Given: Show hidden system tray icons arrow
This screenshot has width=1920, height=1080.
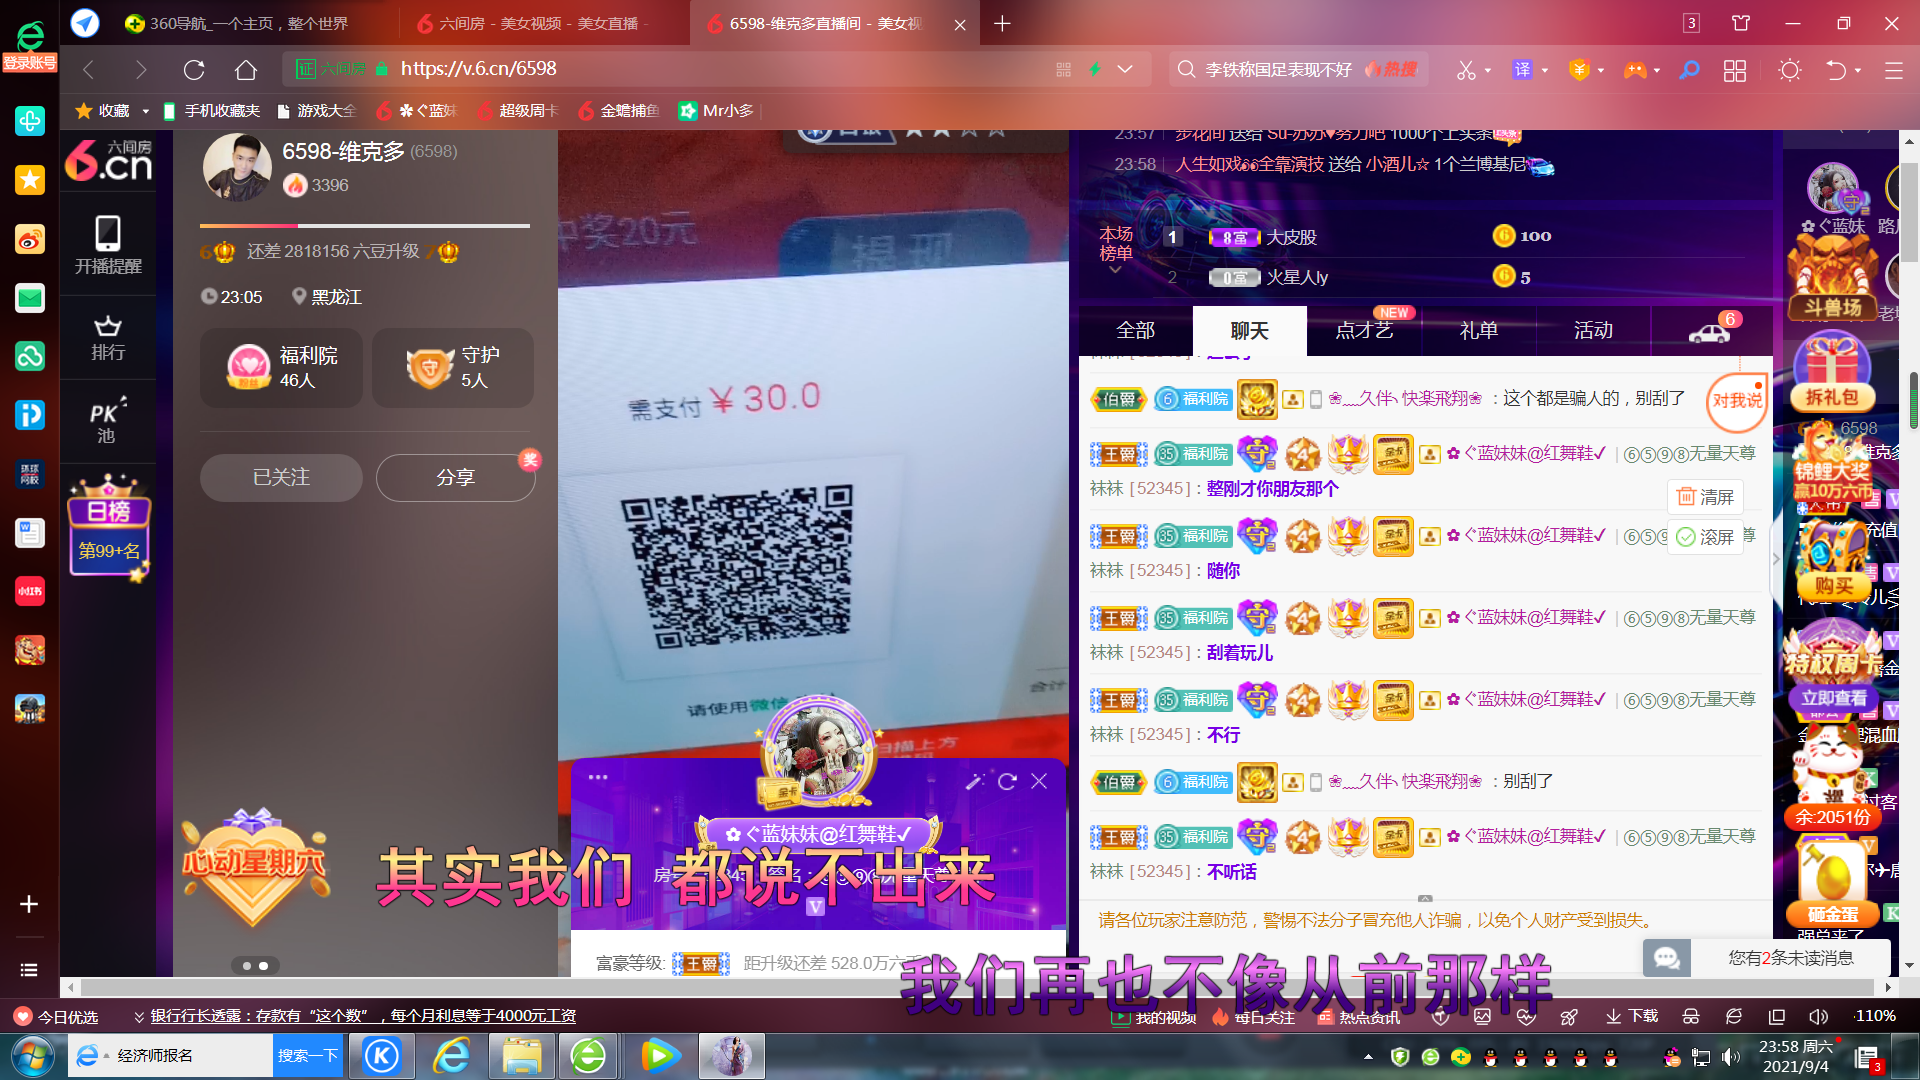Looking at the screenshot, I should point(1368,1057).
